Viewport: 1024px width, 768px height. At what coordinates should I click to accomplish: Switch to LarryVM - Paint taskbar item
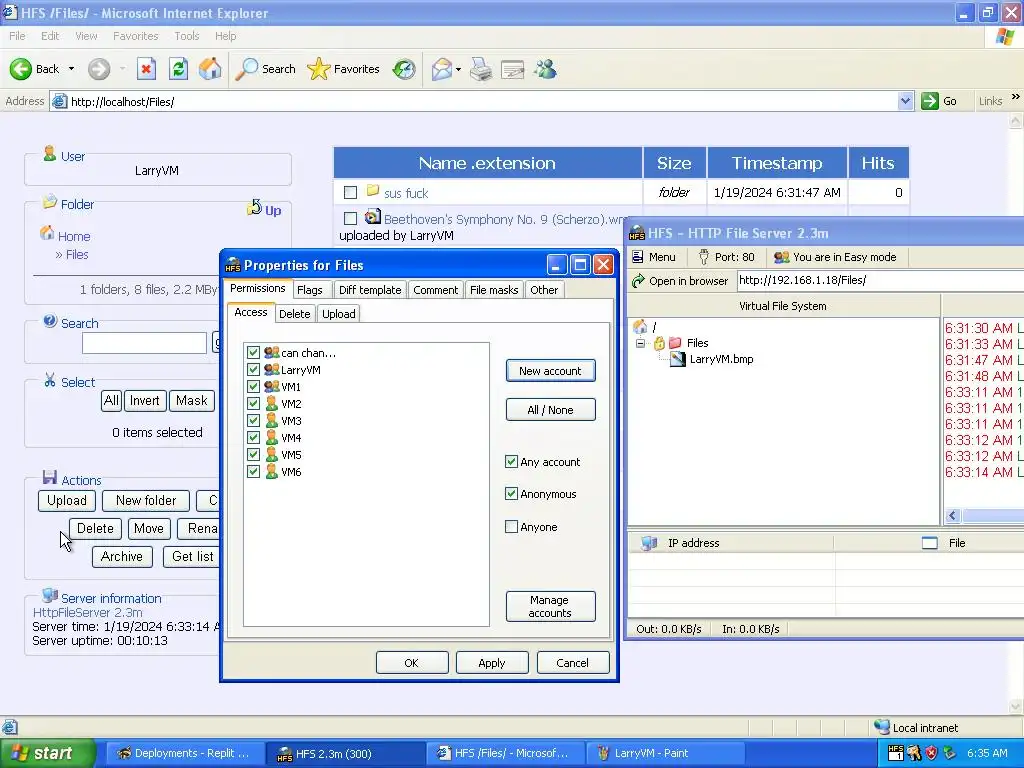665,753
